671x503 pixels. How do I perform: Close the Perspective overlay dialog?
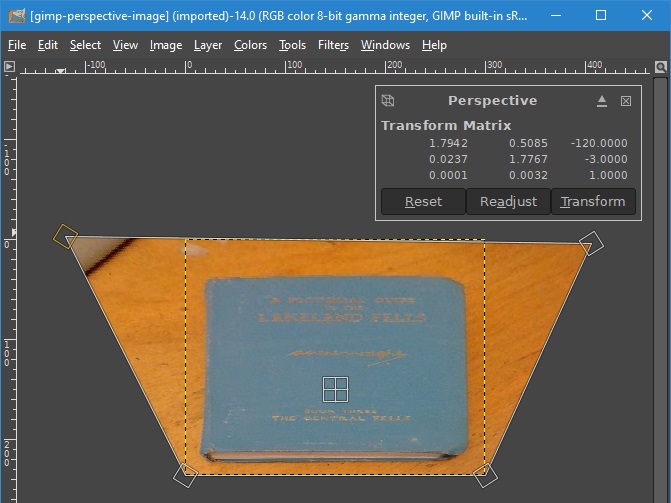[626, 101]
